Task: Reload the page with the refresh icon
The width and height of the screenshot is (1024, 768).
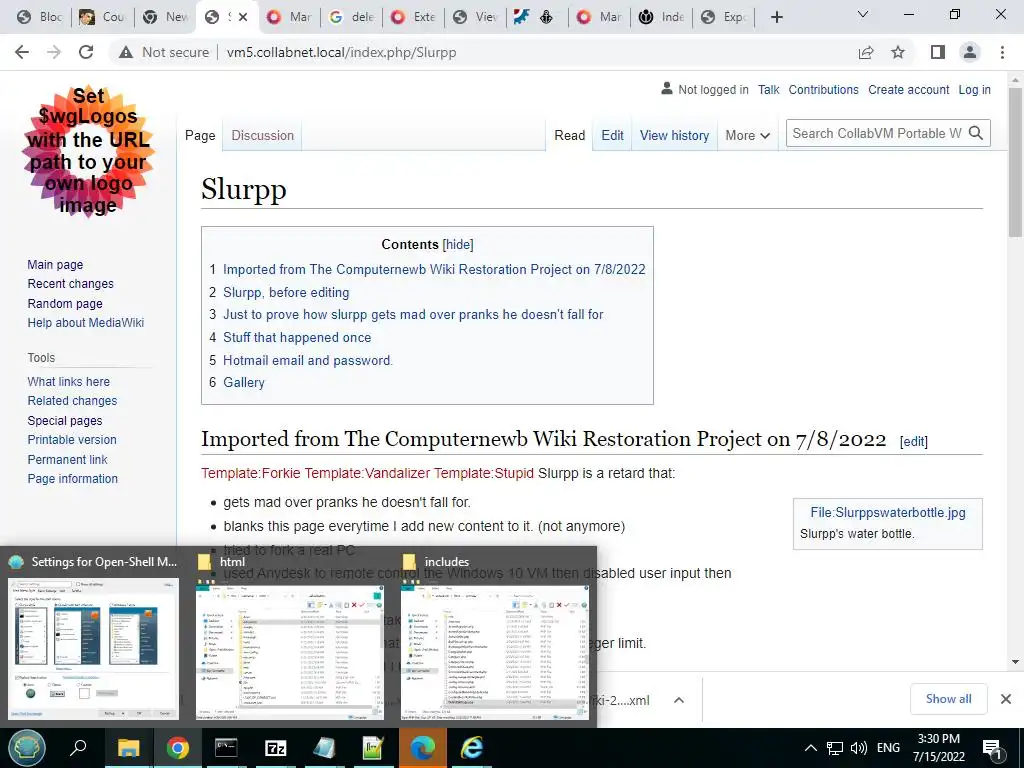Action: [x=86, y=52]
